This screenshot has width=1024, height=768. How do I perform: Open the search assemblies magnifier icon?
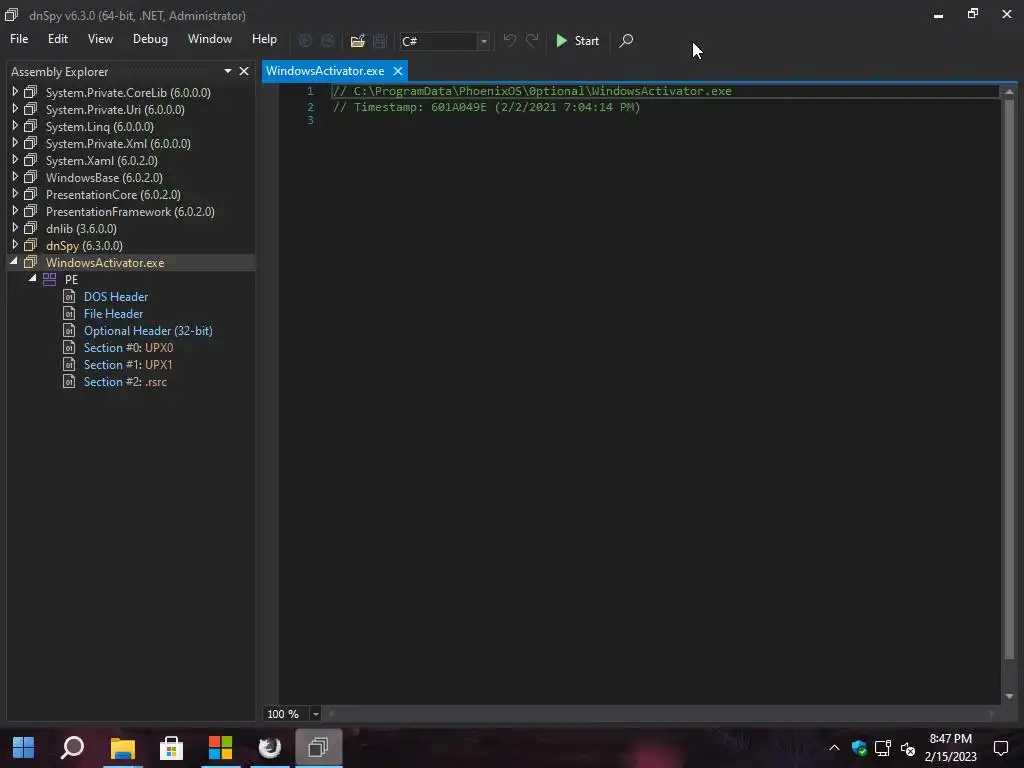tap(626, 40)
